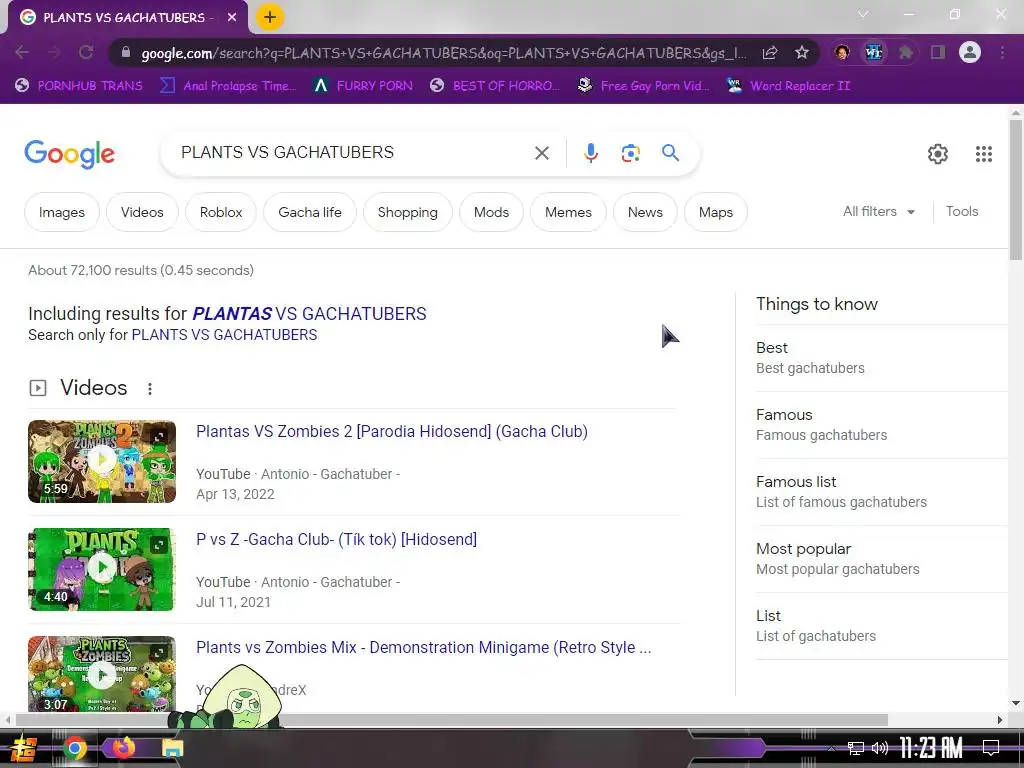Start voice search with the microphone
1024x768 pixels.
pyautogui.click(x=590, y=153)
